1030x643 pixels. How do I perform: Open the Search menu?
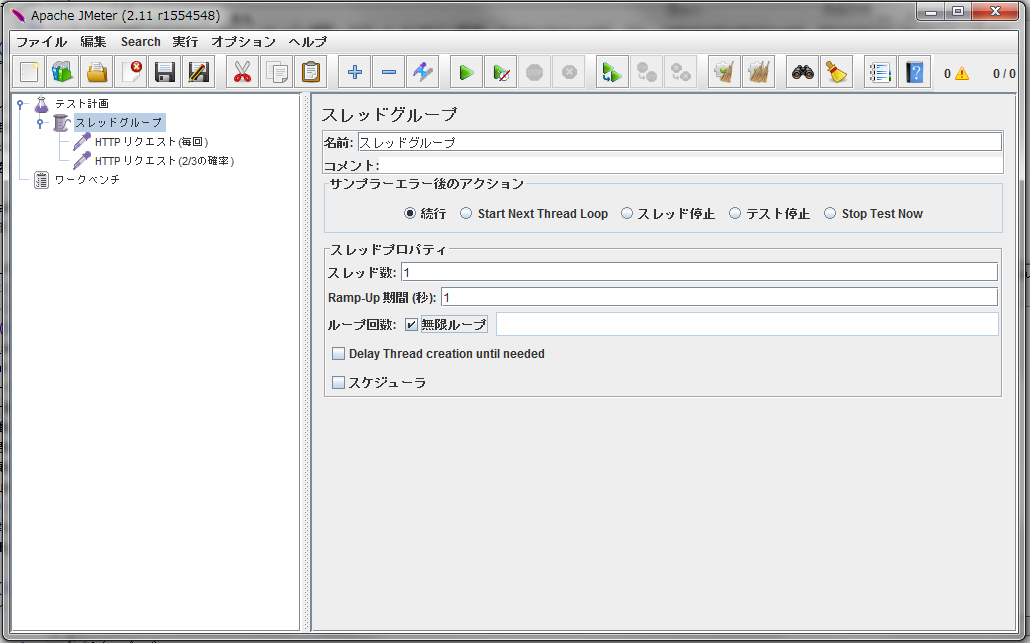pyautogui.click(x=141, y=41)
